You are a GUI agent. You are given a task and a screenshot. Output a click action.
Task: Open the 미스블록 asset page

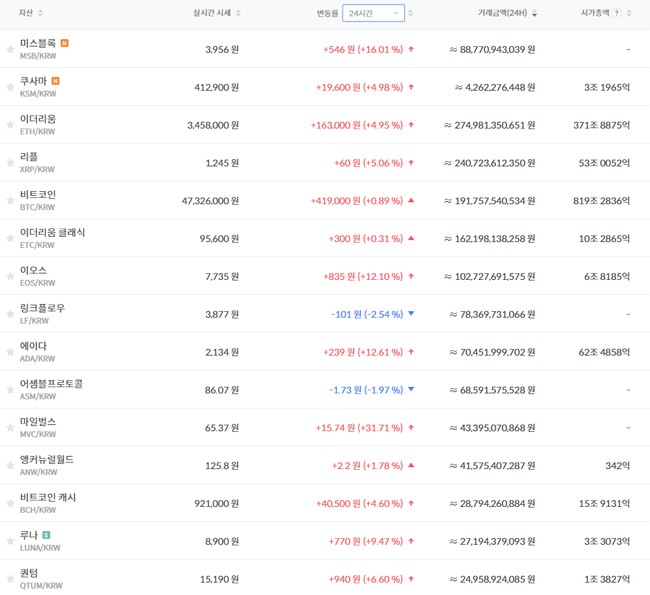pyautogui.click(x=38, y=43)
